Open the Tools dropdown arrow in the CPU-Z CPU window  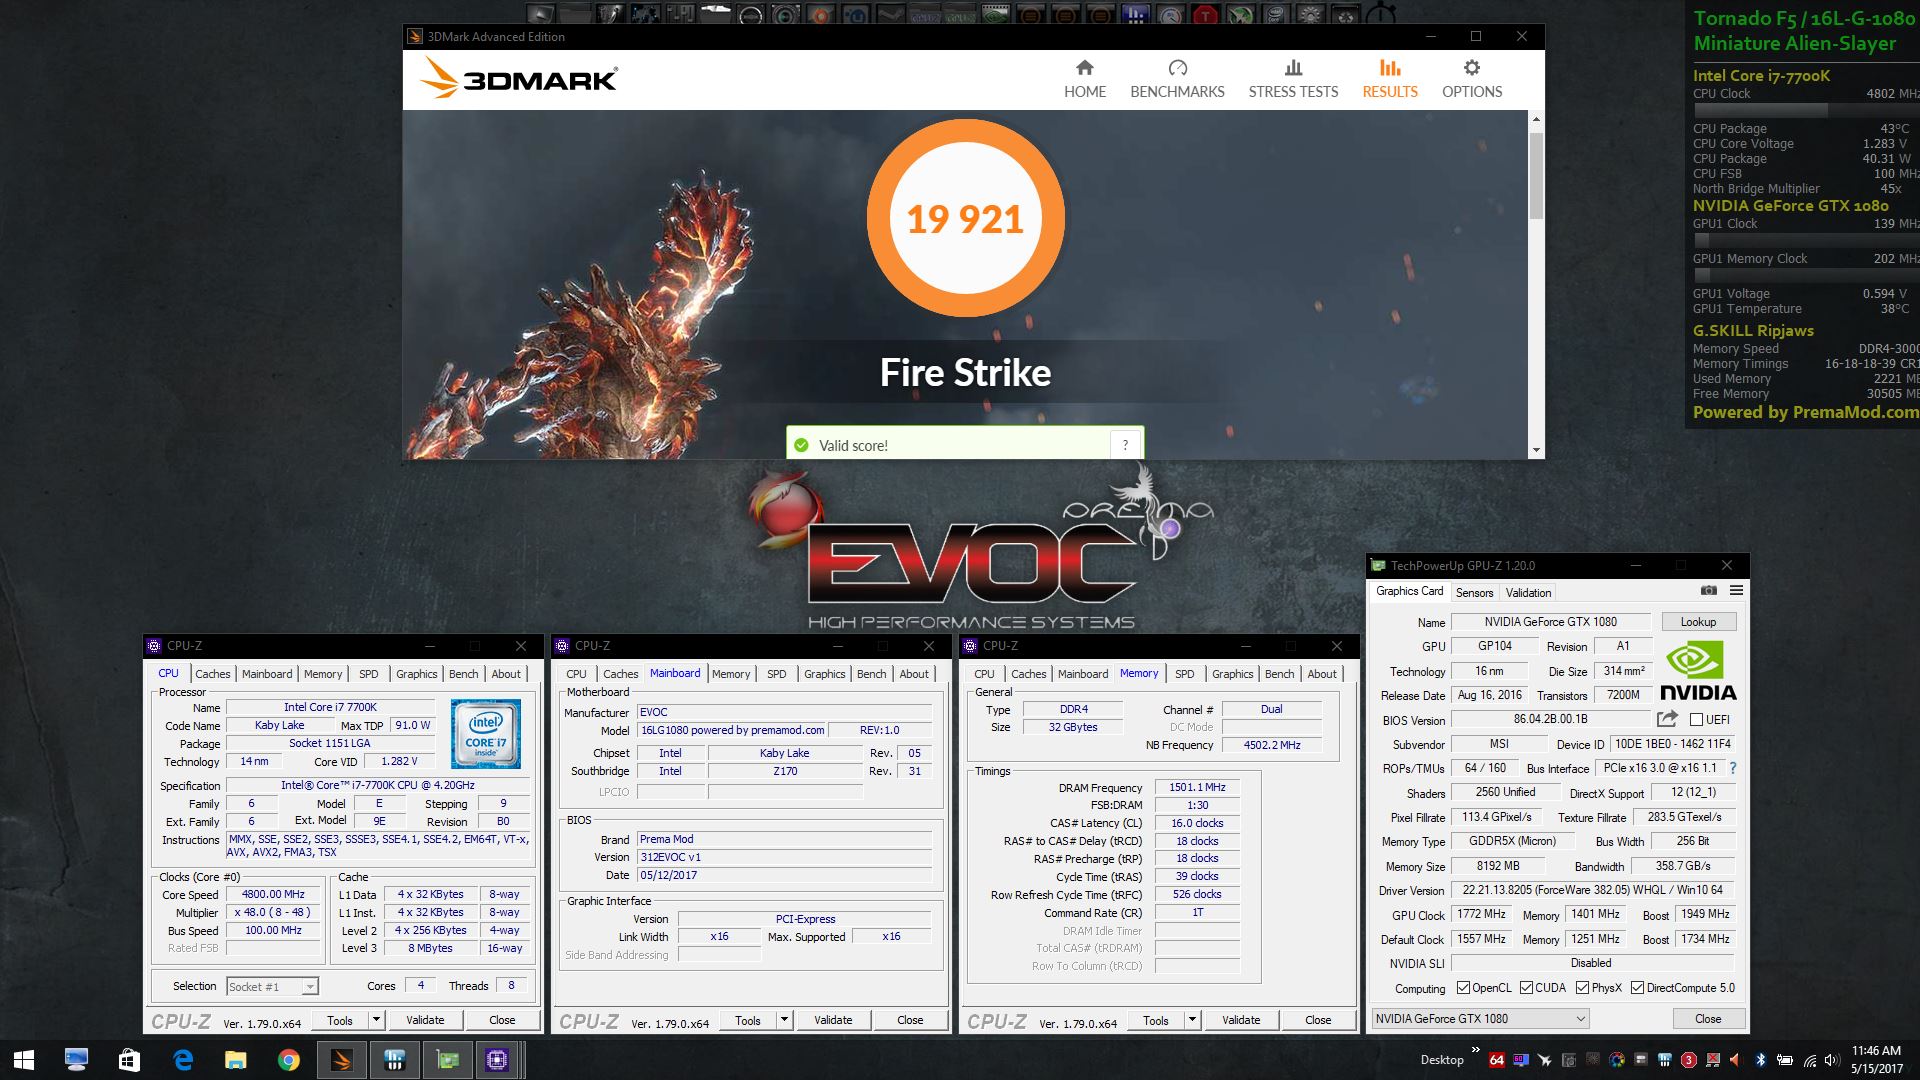[x=376, y=1020]
